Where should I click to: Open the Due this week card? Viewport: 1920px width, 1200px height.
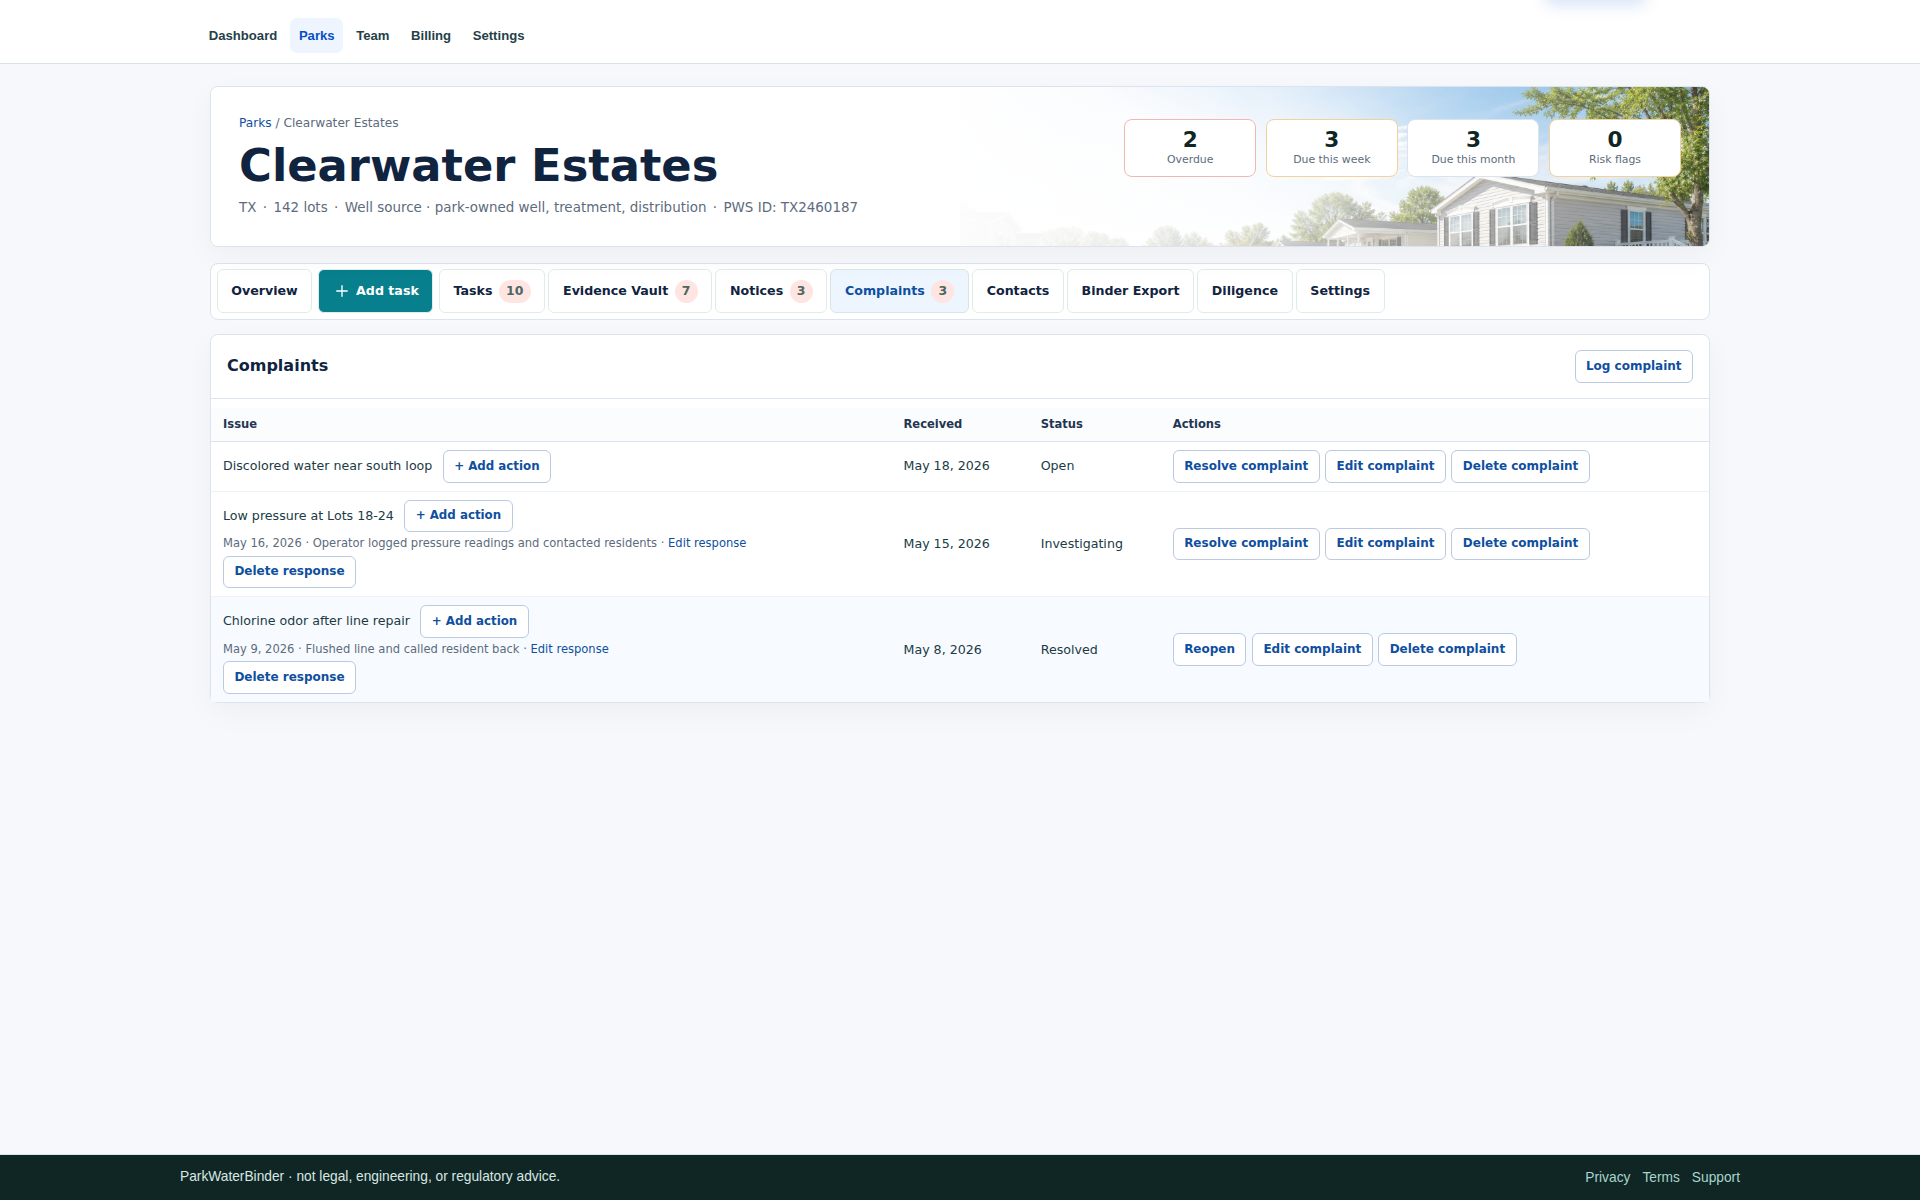pos(1331,148)
